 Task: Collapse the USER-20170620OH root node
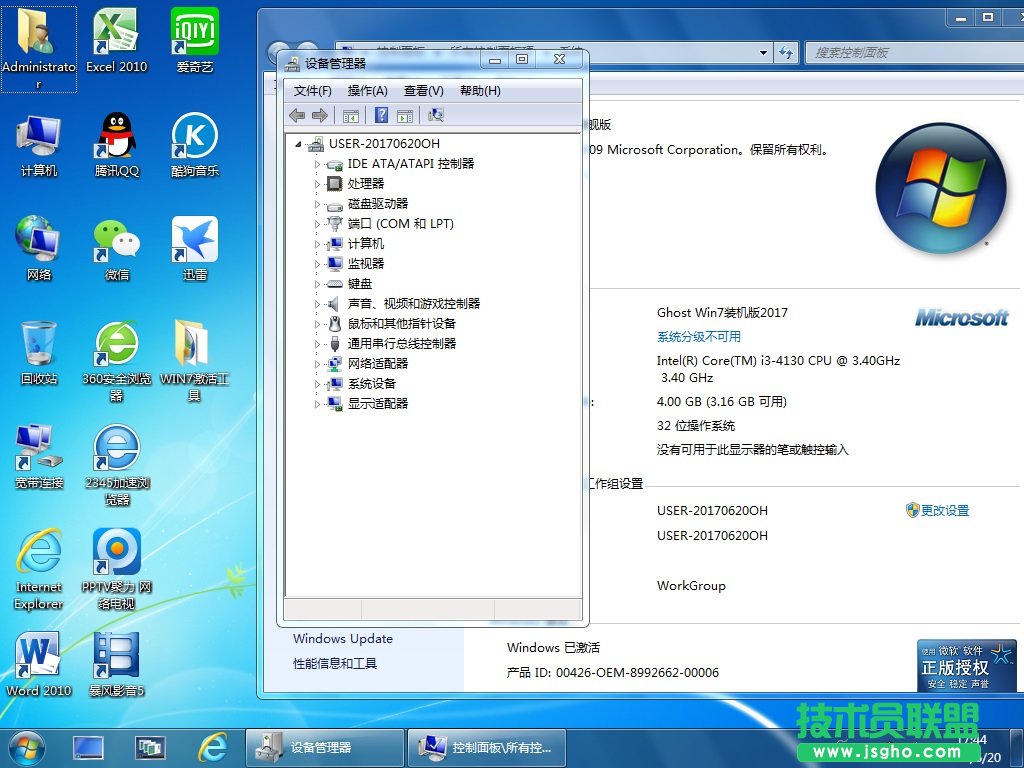click(299, 144)
